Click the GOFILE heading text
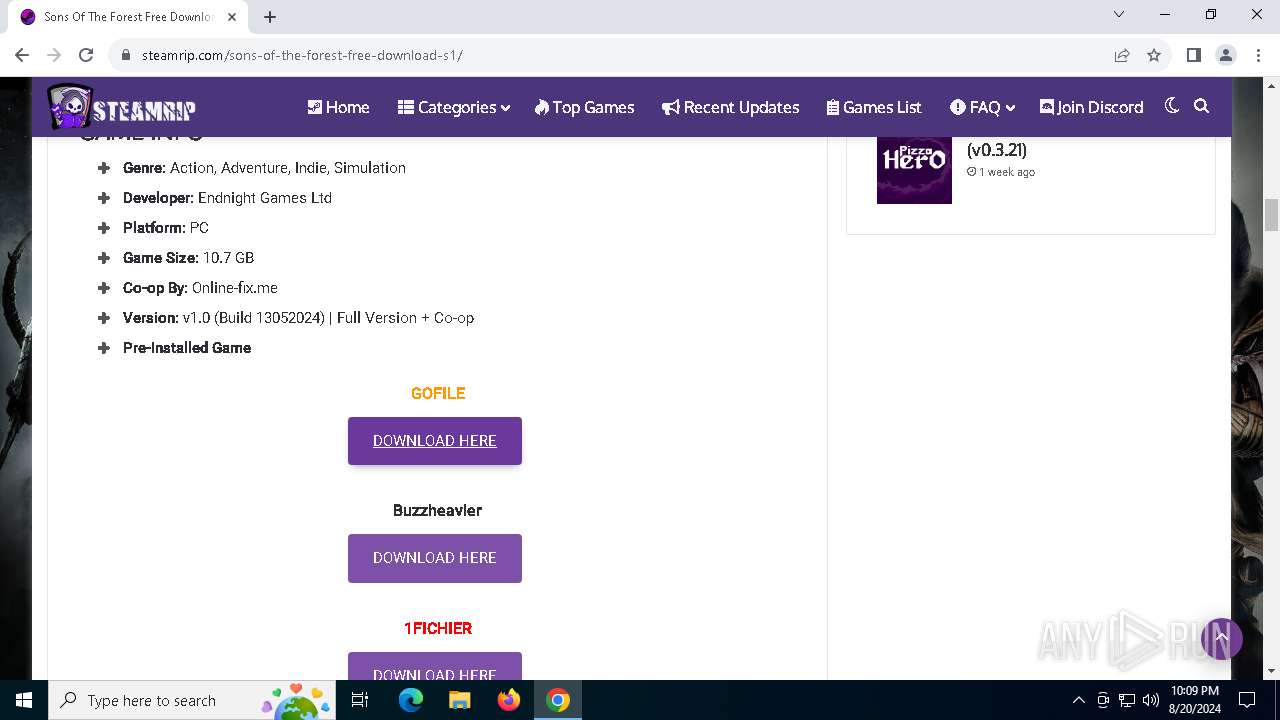The image size is (1280, 720). coord(438,393)
